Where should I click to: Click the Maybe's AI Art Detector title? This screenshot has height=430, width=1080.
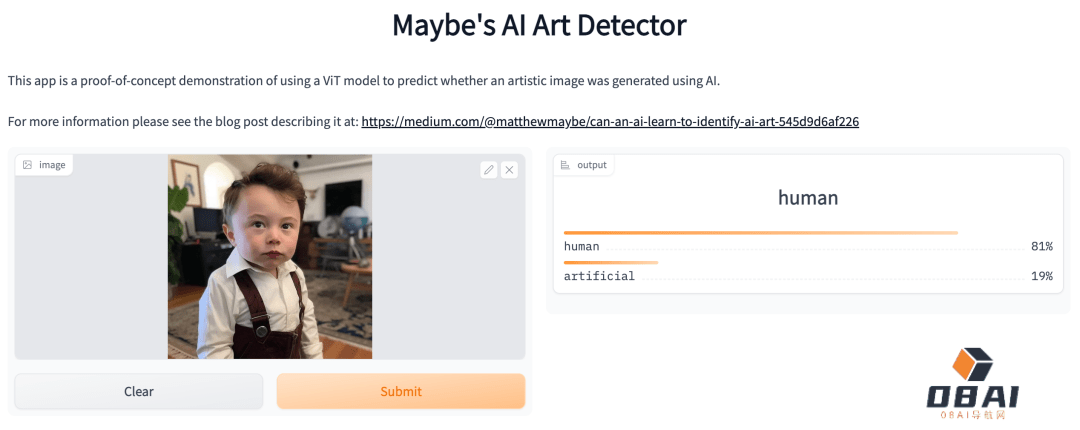coord(539,26)
